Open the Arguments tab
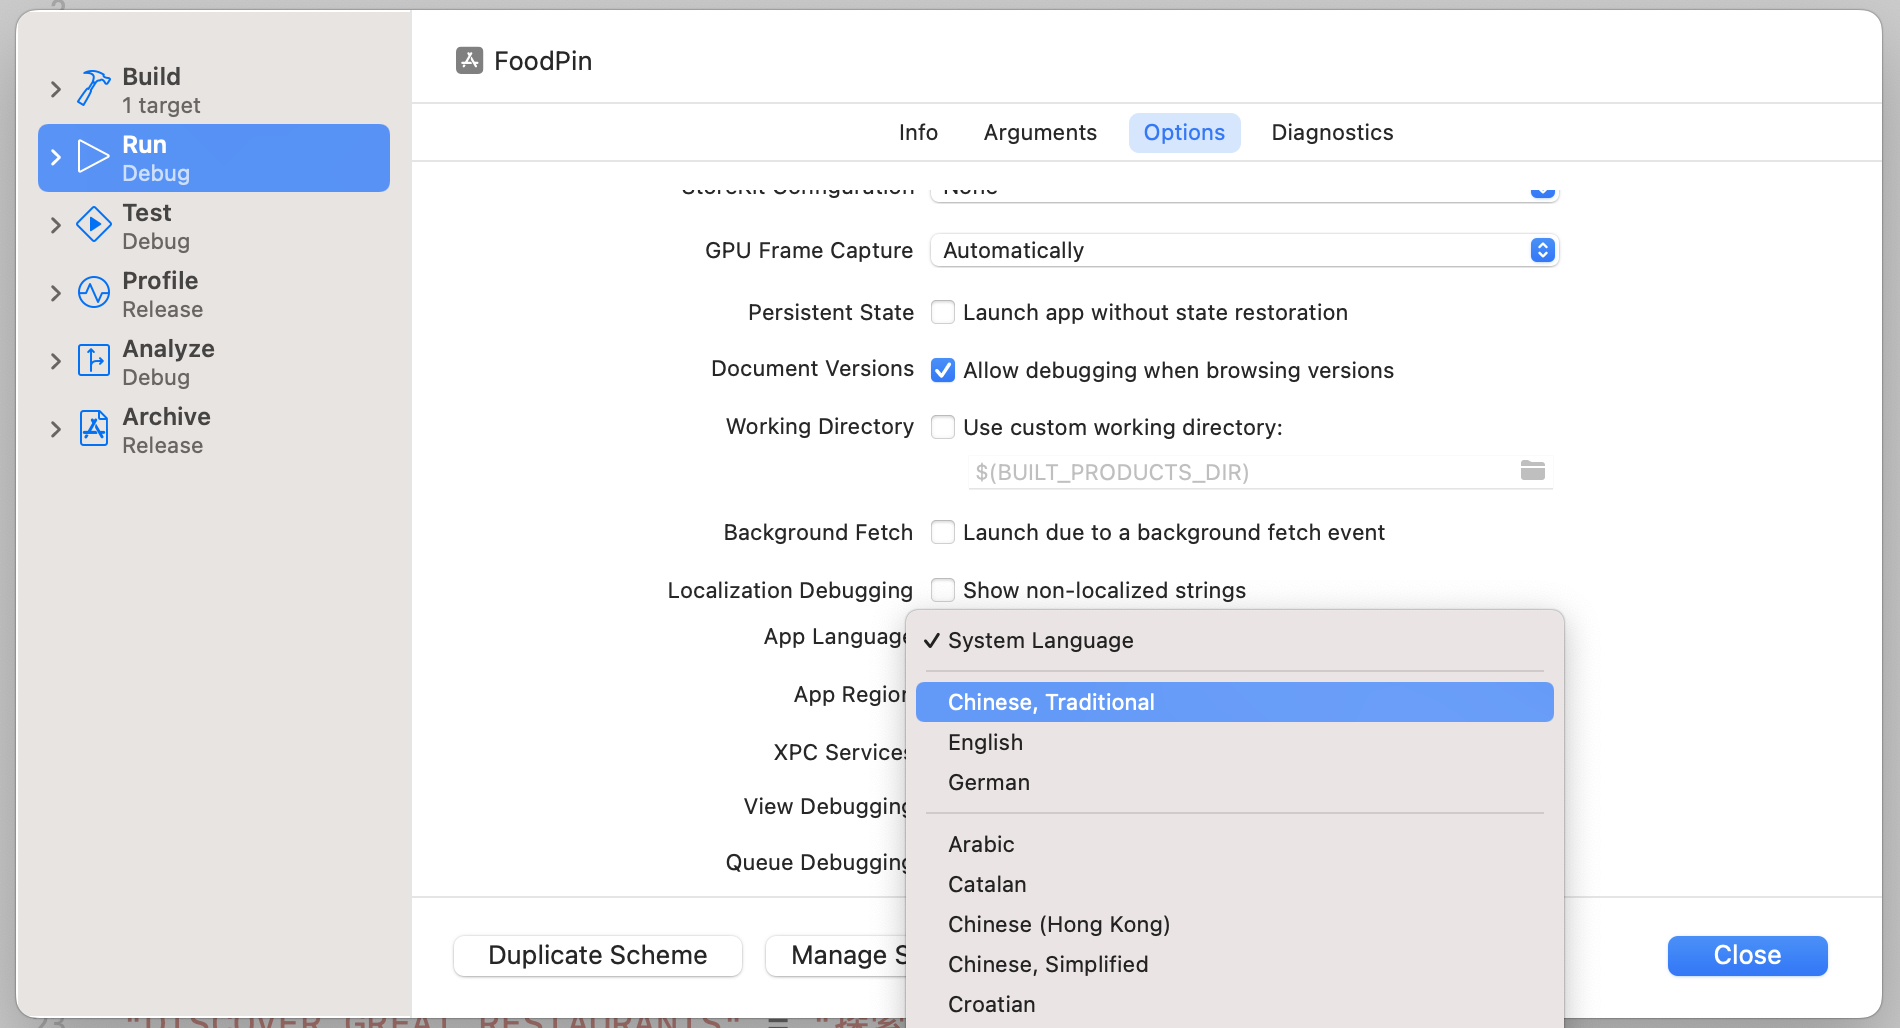This screenshot has width=1900, height=1028. [1039, 132]
